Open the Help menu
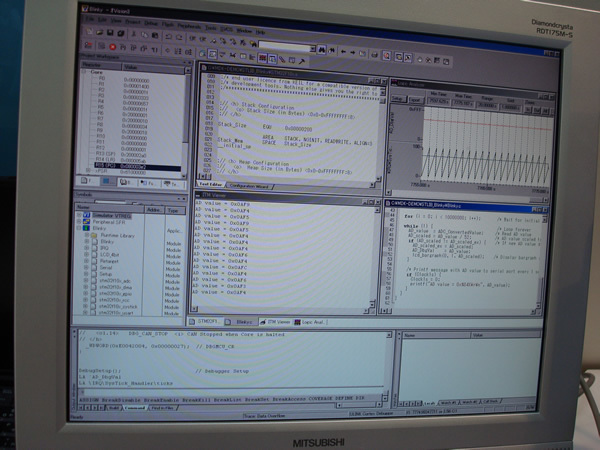This screenshot has height=450, width=600. (260, 32)
